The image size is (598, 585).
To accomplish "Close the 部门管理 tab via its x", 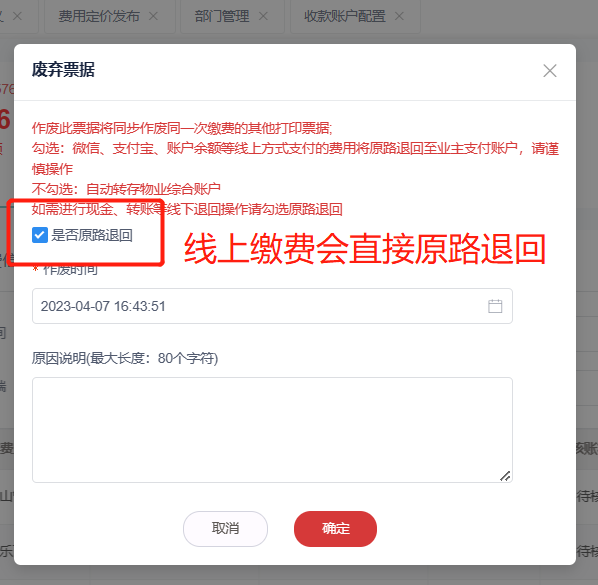I will tap(263, 16).
